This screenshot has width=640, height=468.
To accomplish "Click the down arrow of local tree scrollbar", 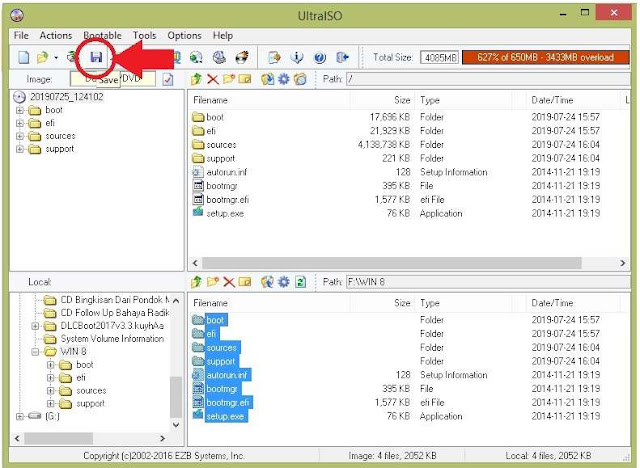I will [x=176, y=425].
